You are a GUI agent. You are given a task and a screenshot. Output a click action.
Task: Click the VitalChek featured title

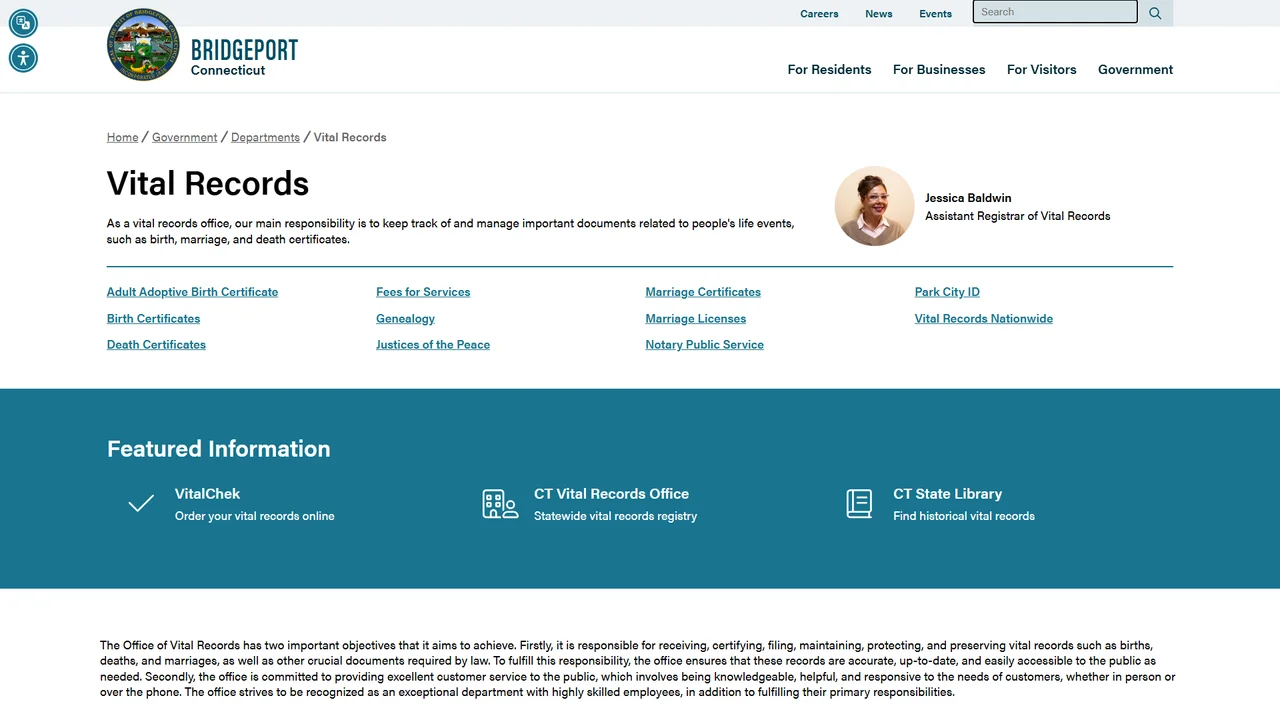coord(207,494)
